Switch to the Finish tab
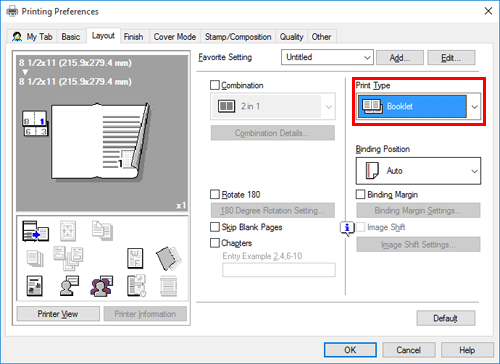Image resolution: width=500 pixels, height=364 pixels. tap(133, 37)
